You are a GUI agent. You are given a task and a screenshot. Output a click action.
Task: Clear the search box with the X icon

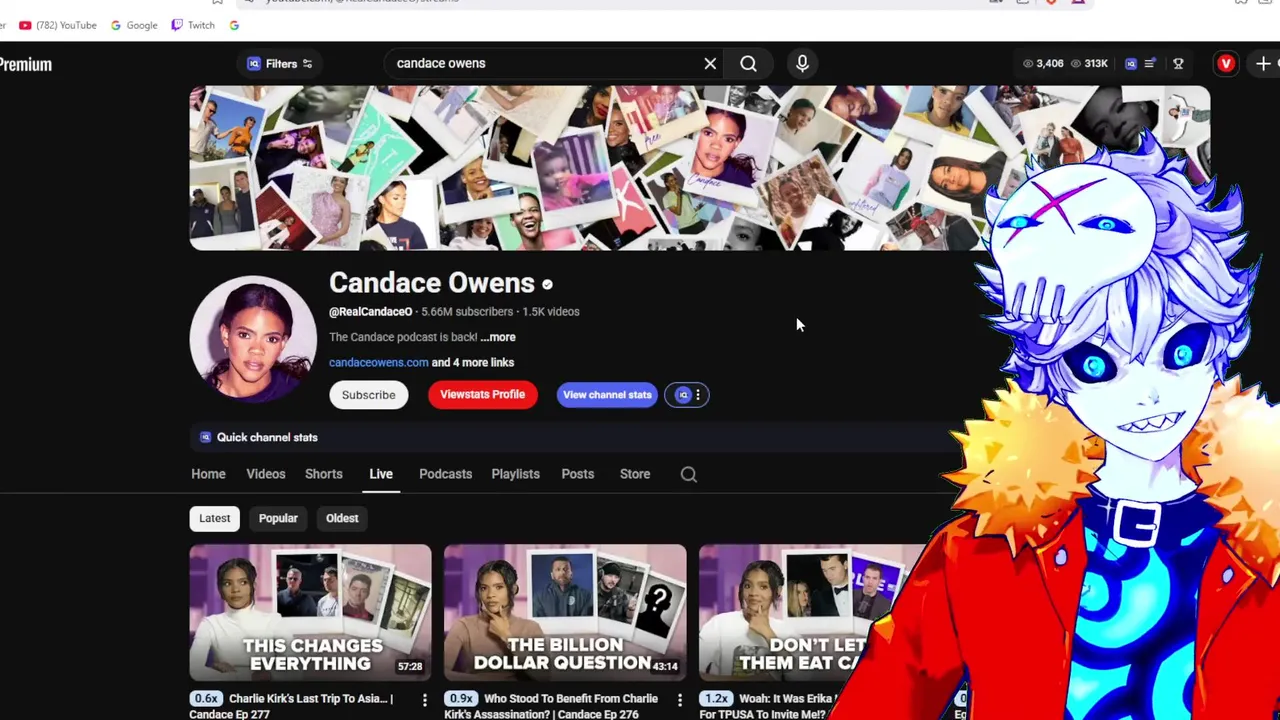tap(710, 64)
